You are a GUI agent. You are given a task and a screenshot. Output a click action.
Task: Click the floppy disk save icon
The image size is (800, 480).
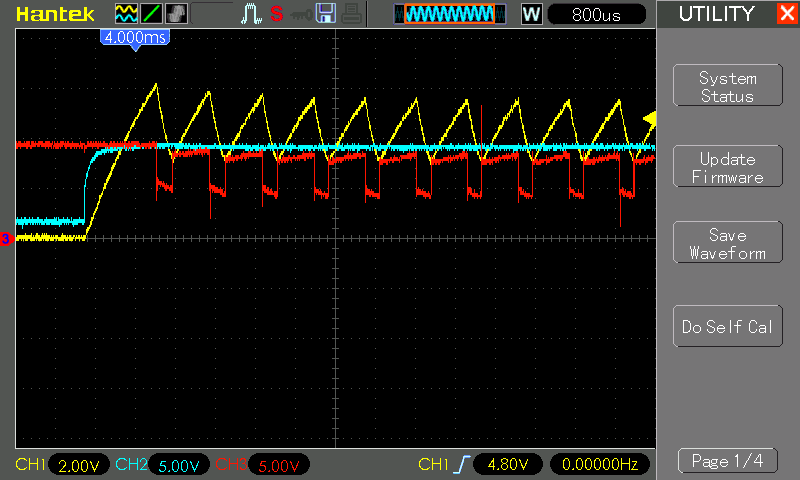click(325, 14)
